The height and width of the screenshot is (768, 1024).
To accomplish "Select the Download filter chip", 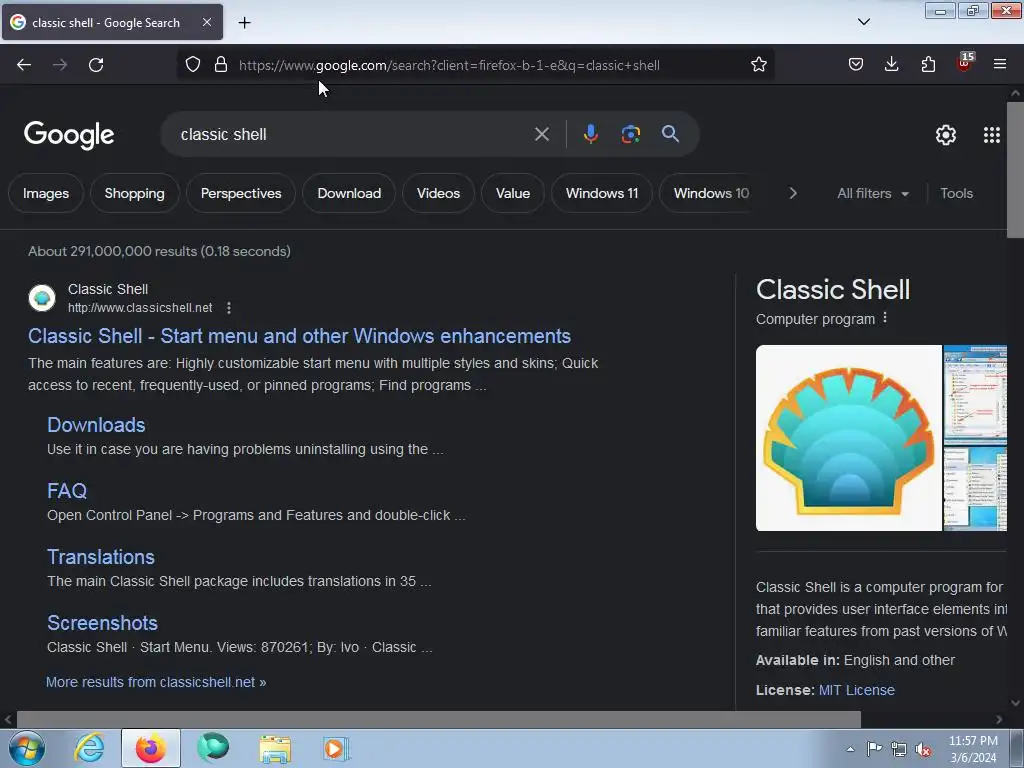I will pos(349,193).
